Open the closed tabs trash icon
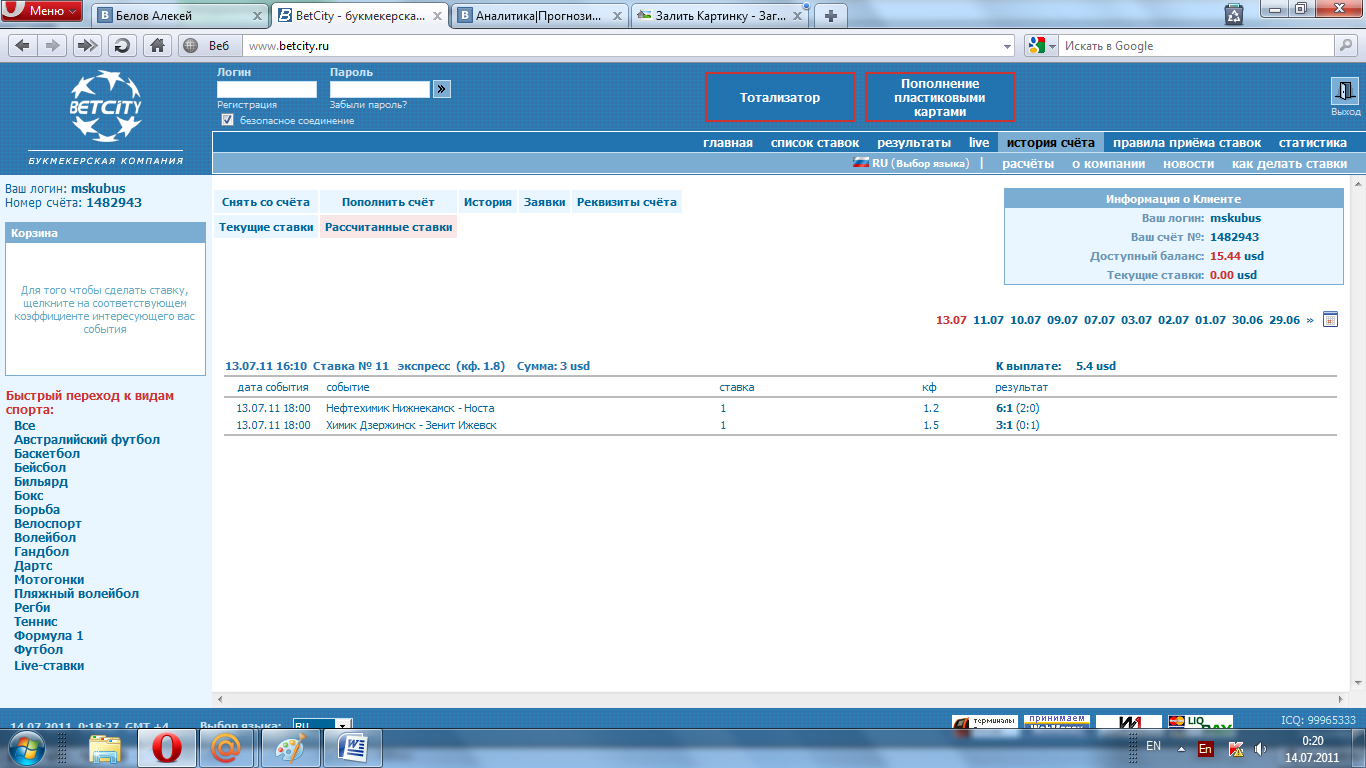This screenshot has width=1366, height=768. pos(1234,14)
